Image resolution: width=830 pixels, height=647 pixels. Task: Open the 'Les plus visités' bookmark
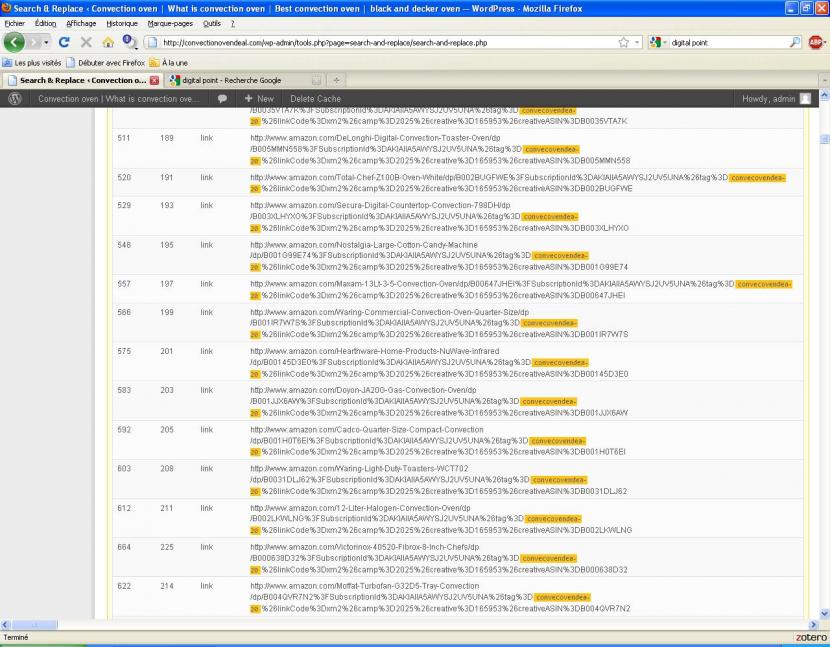tap(32, 62)
